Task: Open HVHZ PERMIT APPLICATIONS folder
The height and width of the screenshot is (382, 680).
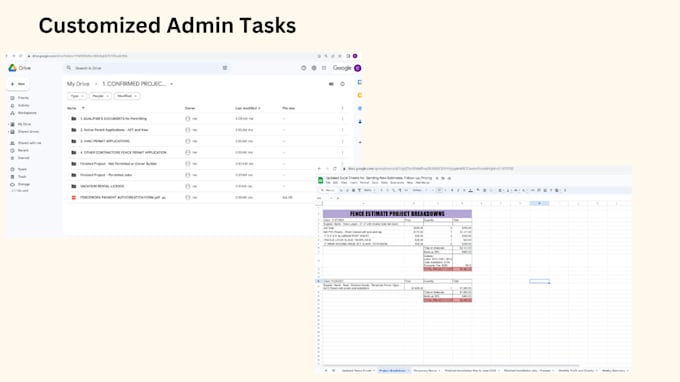Action: coord(105,141)
